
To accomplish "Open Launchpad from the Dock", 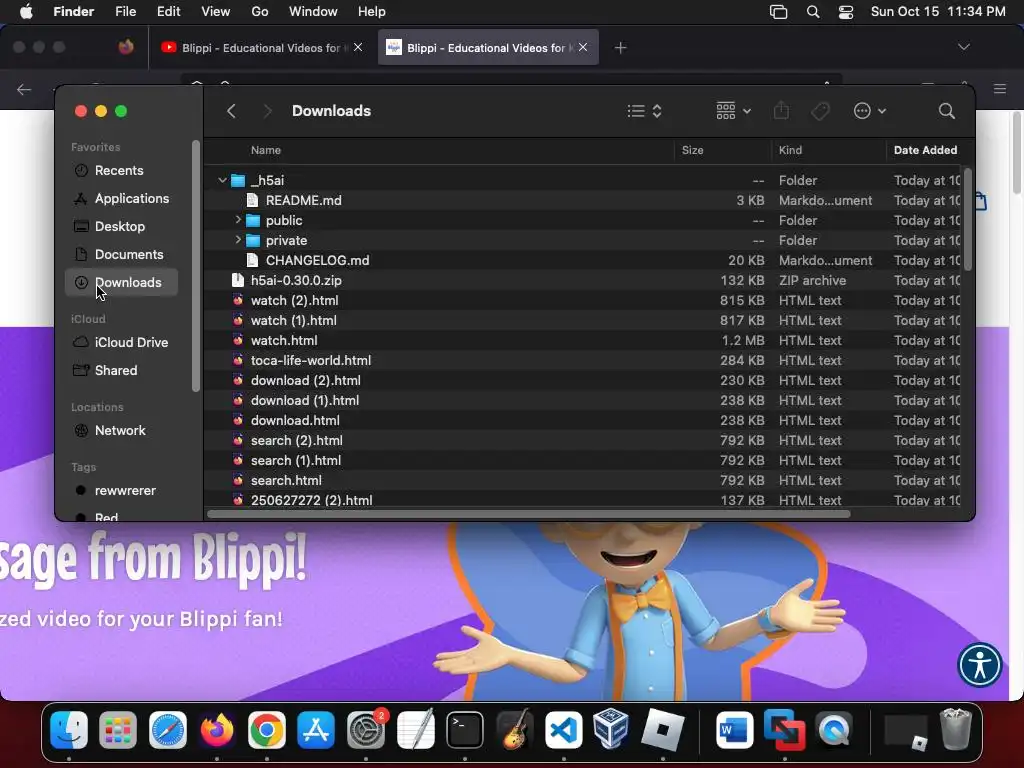I will coord(118,730).
